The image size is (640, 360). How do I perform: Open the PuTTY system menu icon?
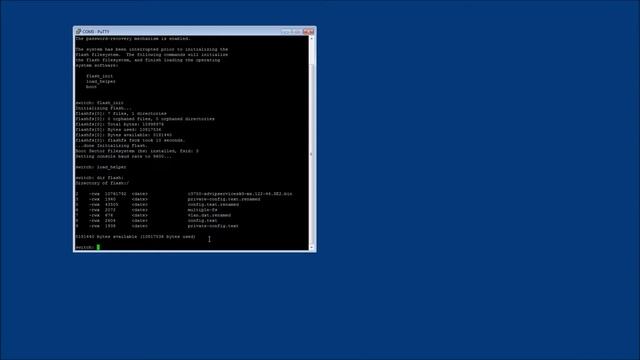coord(78,31)
